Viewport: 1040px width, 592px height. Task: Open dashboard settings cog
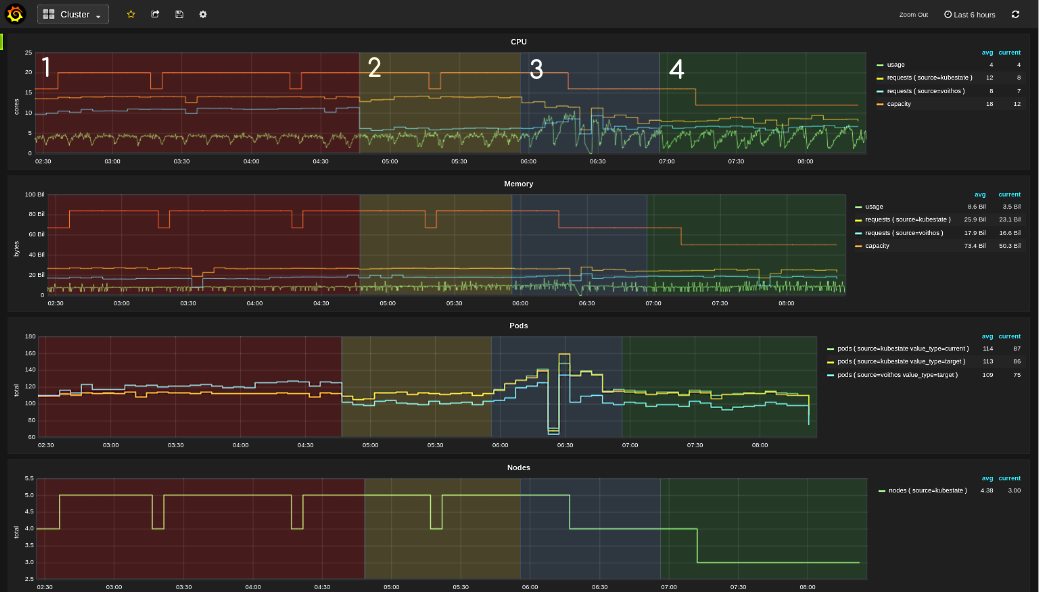(203, 14)
